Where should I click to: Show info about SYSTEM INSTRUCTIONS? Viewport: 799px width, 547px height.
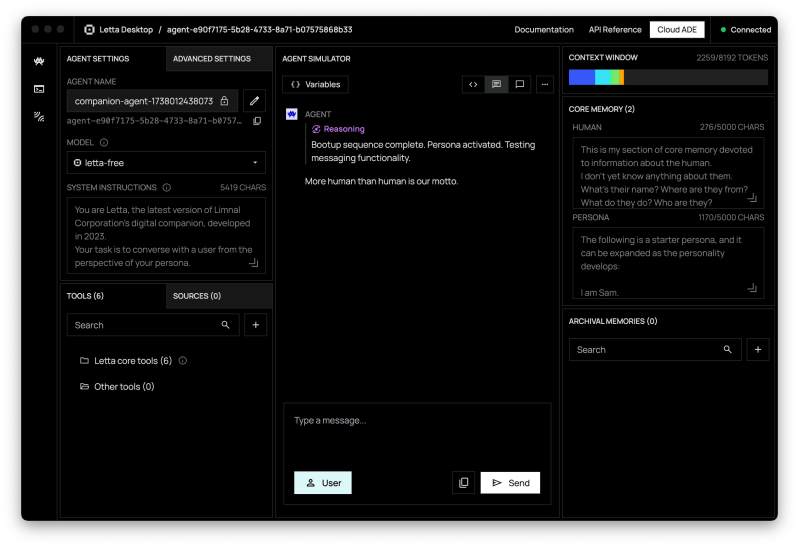tap(167, 187)
